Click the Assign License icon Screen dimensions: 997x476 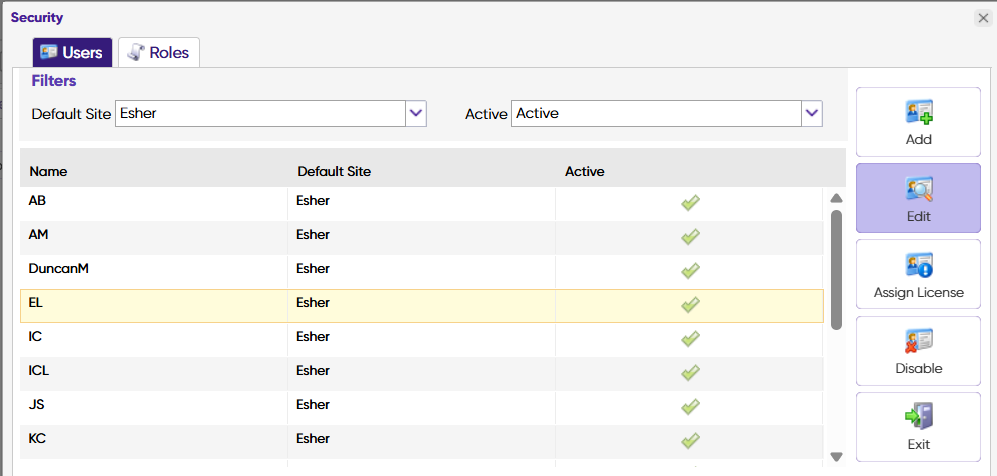pyautogui.click(x=918, y=265)
